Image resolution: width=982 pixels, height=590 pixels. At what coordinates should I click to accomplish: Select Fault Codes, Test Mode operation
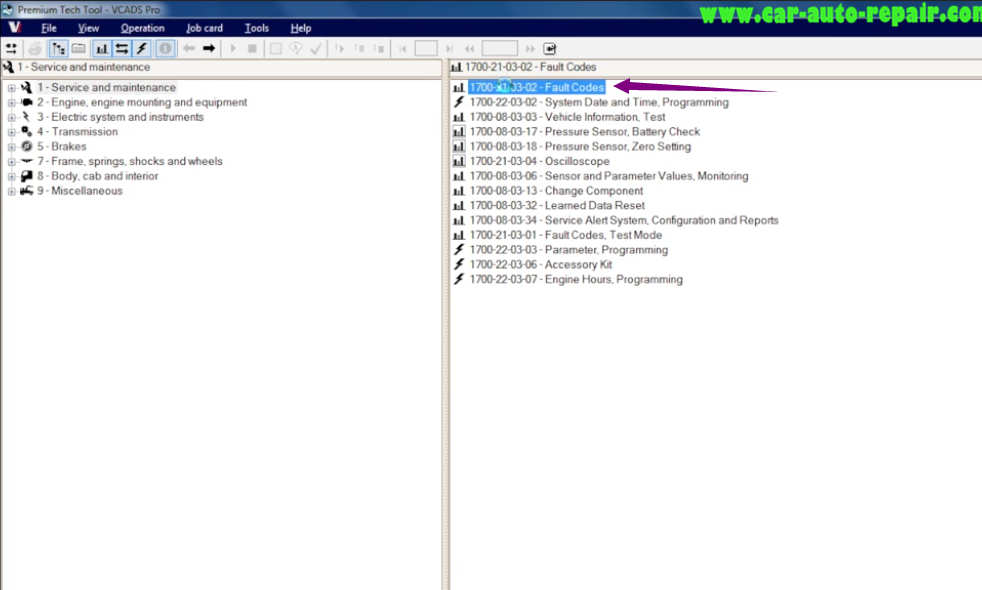566,235
